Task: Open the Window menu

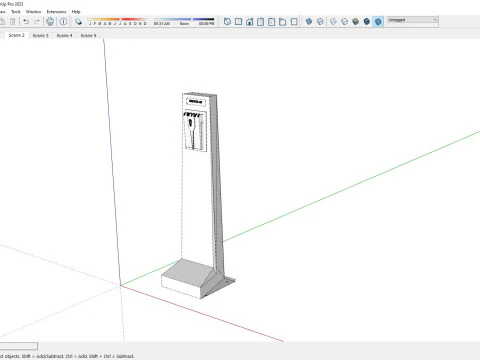Action: click(33, 12)
